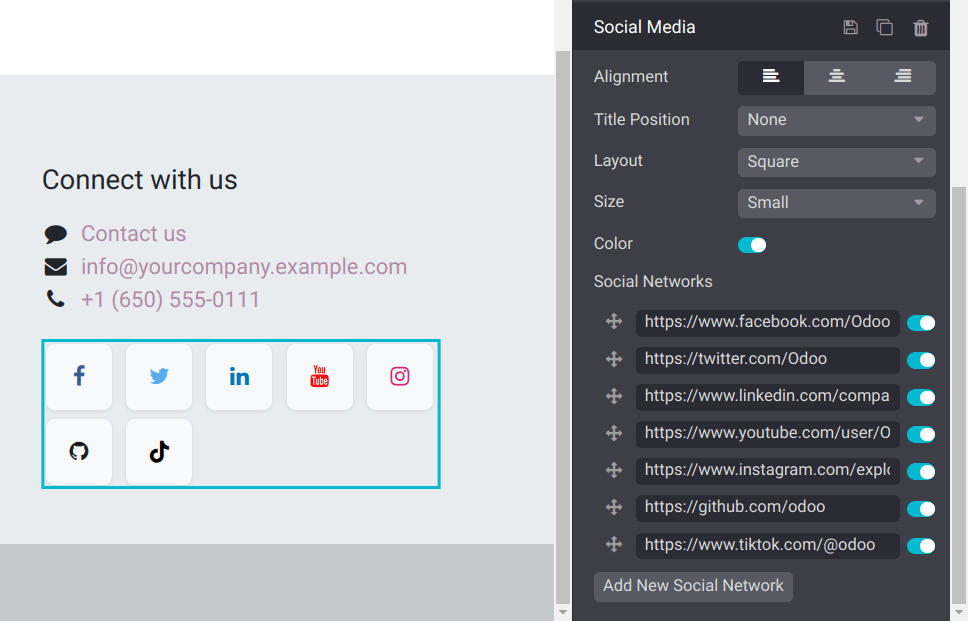Open the Contact us link
This screenshot has height=621, width=968.
[133, 234]
